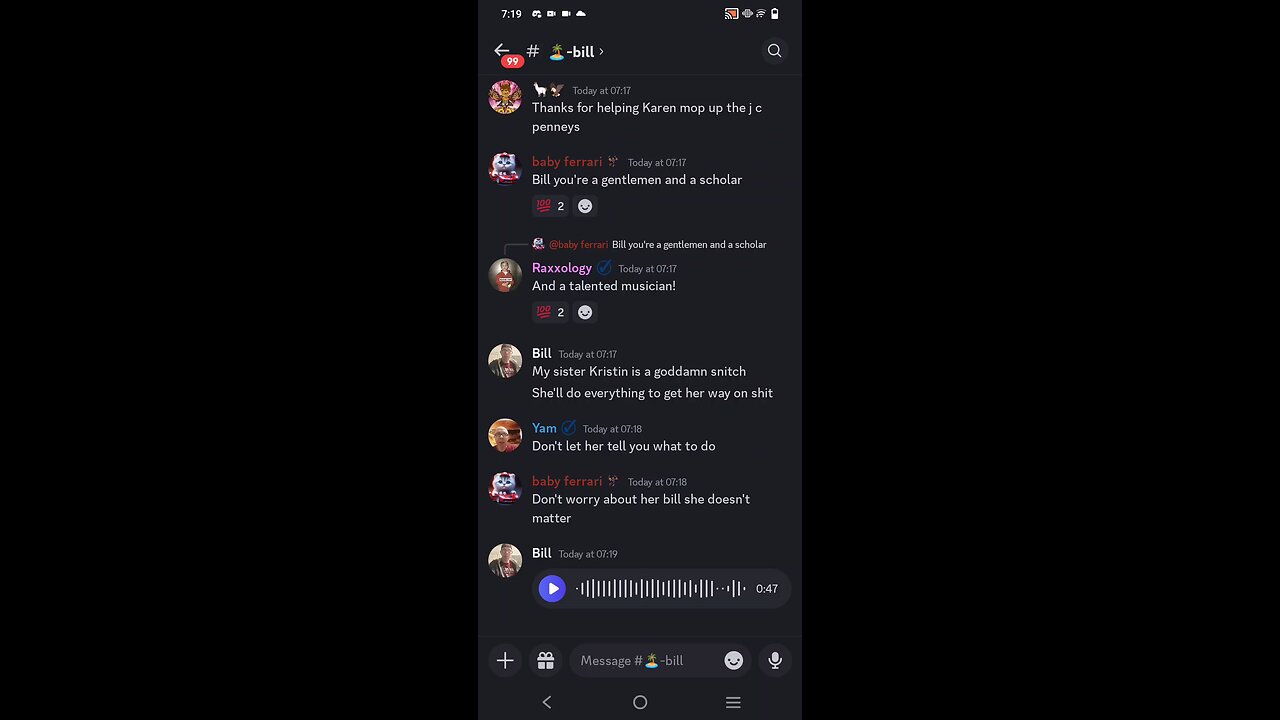1280x720 pixels.
Task: Toggle the 100 reaction on baby ferrari's message
Action: tap(550, 206)
